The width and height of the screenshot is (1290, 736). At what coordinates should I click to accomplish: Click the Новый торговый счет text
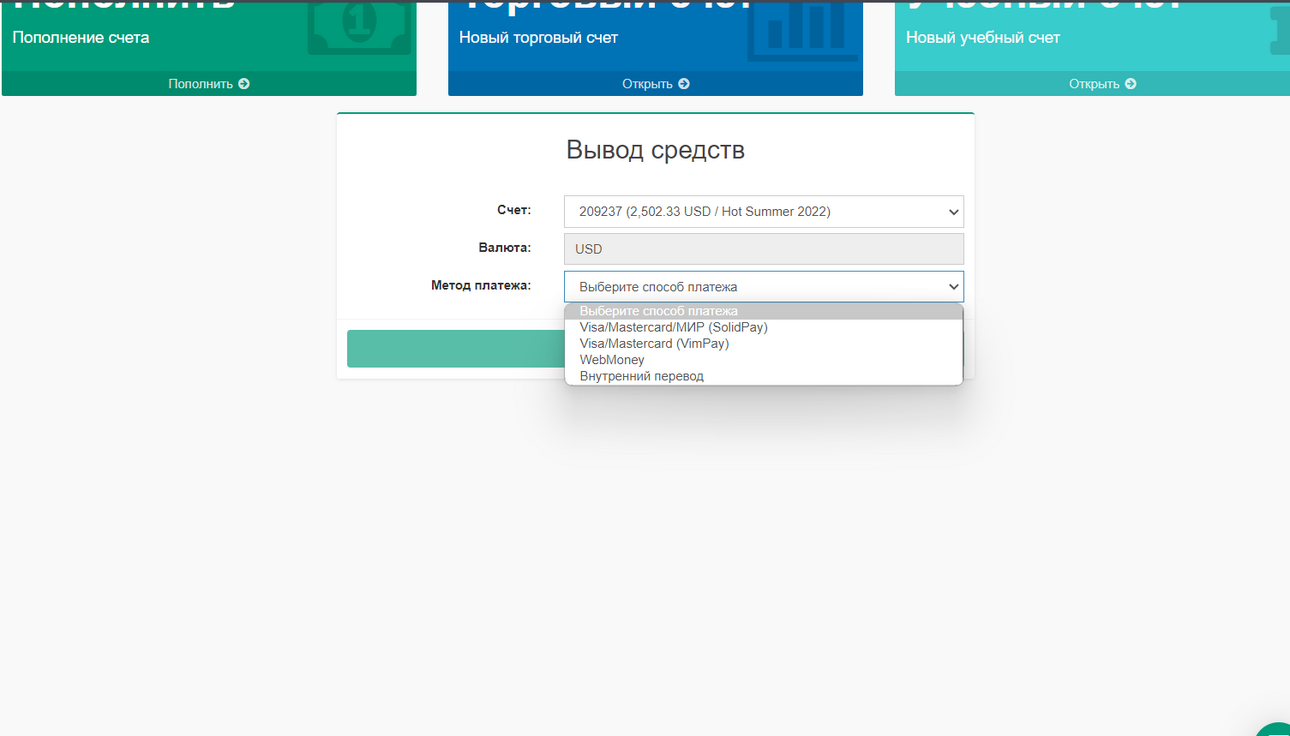[538, 38]
